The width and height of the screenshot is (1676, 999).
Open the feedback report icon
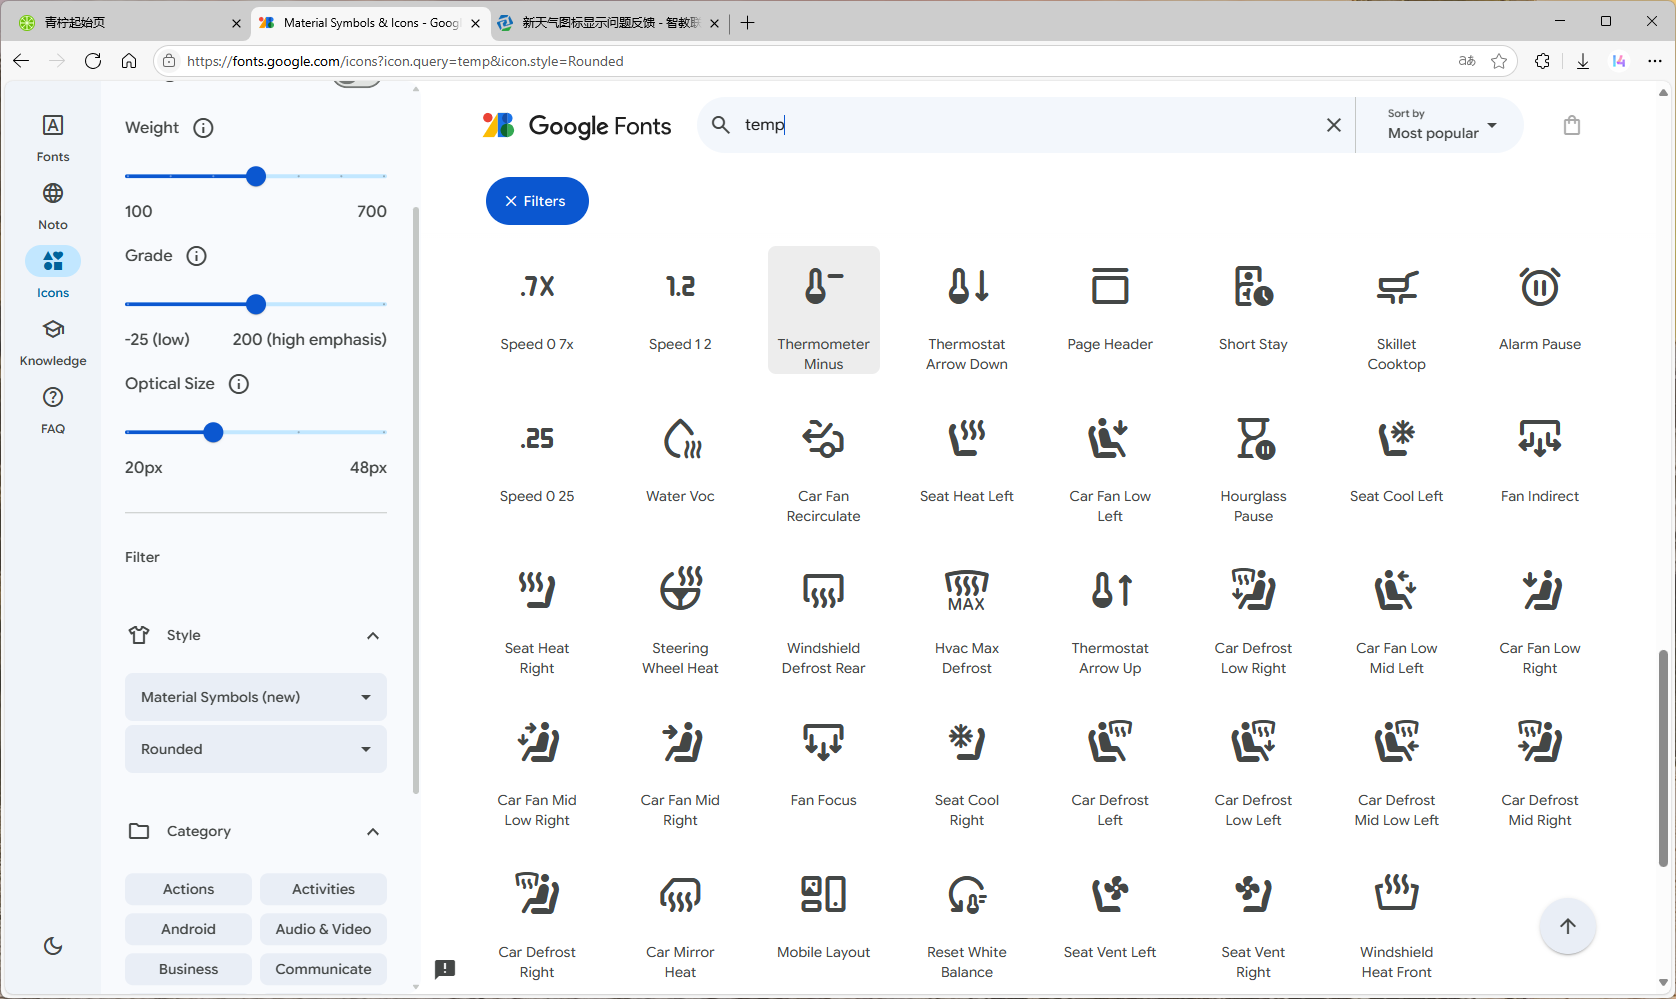tap(445, 968)
